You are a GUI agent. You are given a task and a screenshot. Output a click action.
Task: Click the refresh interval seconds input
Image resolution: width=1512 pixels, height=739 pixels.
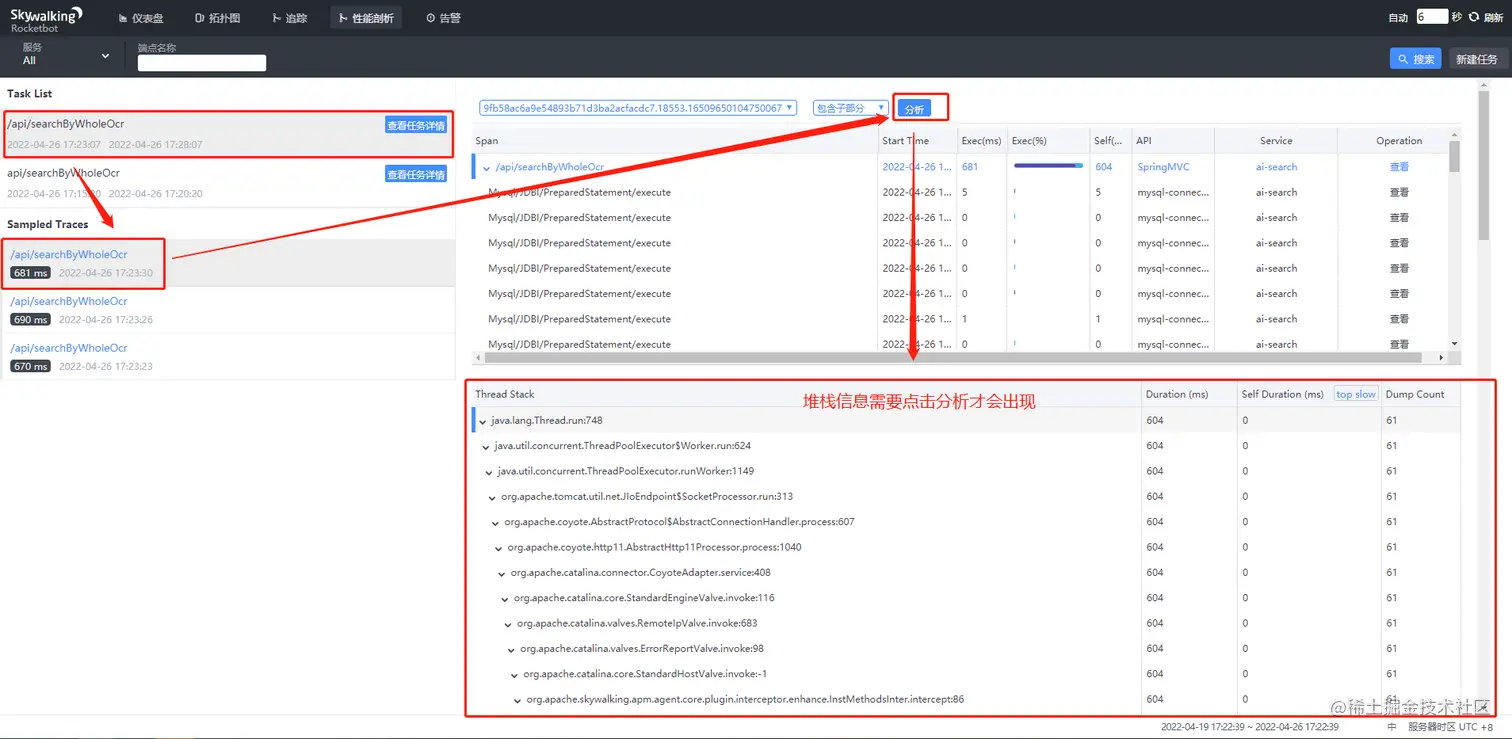click(x=1432, y=17)
